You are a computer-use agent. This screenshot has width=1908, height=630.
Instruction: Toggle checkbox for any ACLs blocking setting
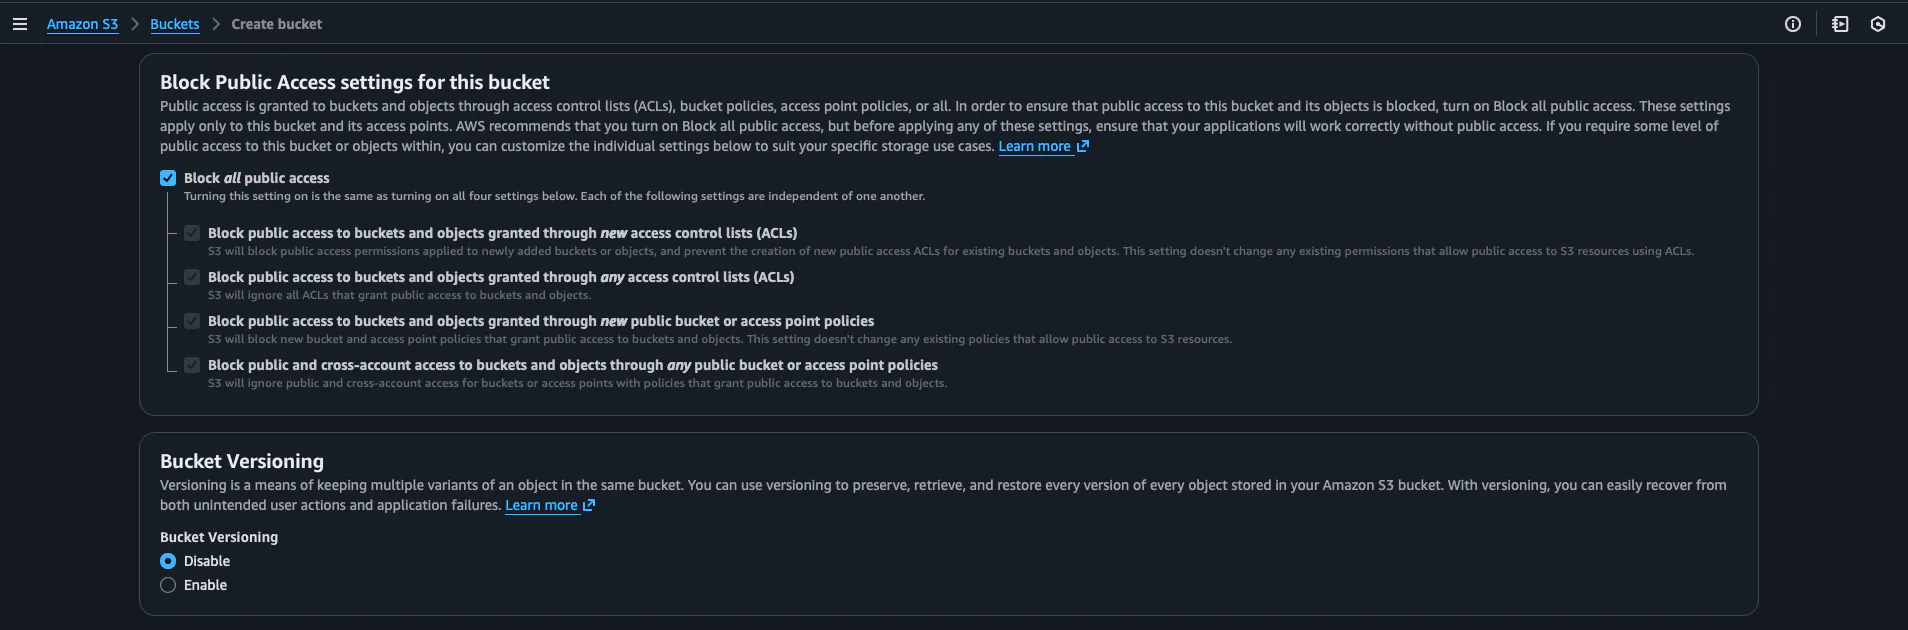[191, 277]
